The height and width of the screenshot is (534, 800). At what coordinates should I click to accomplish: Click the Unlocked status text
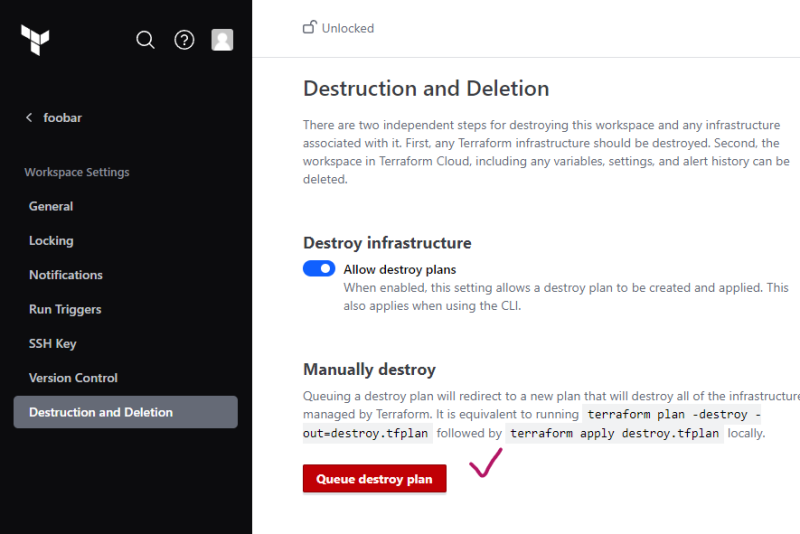pos(348,28)
